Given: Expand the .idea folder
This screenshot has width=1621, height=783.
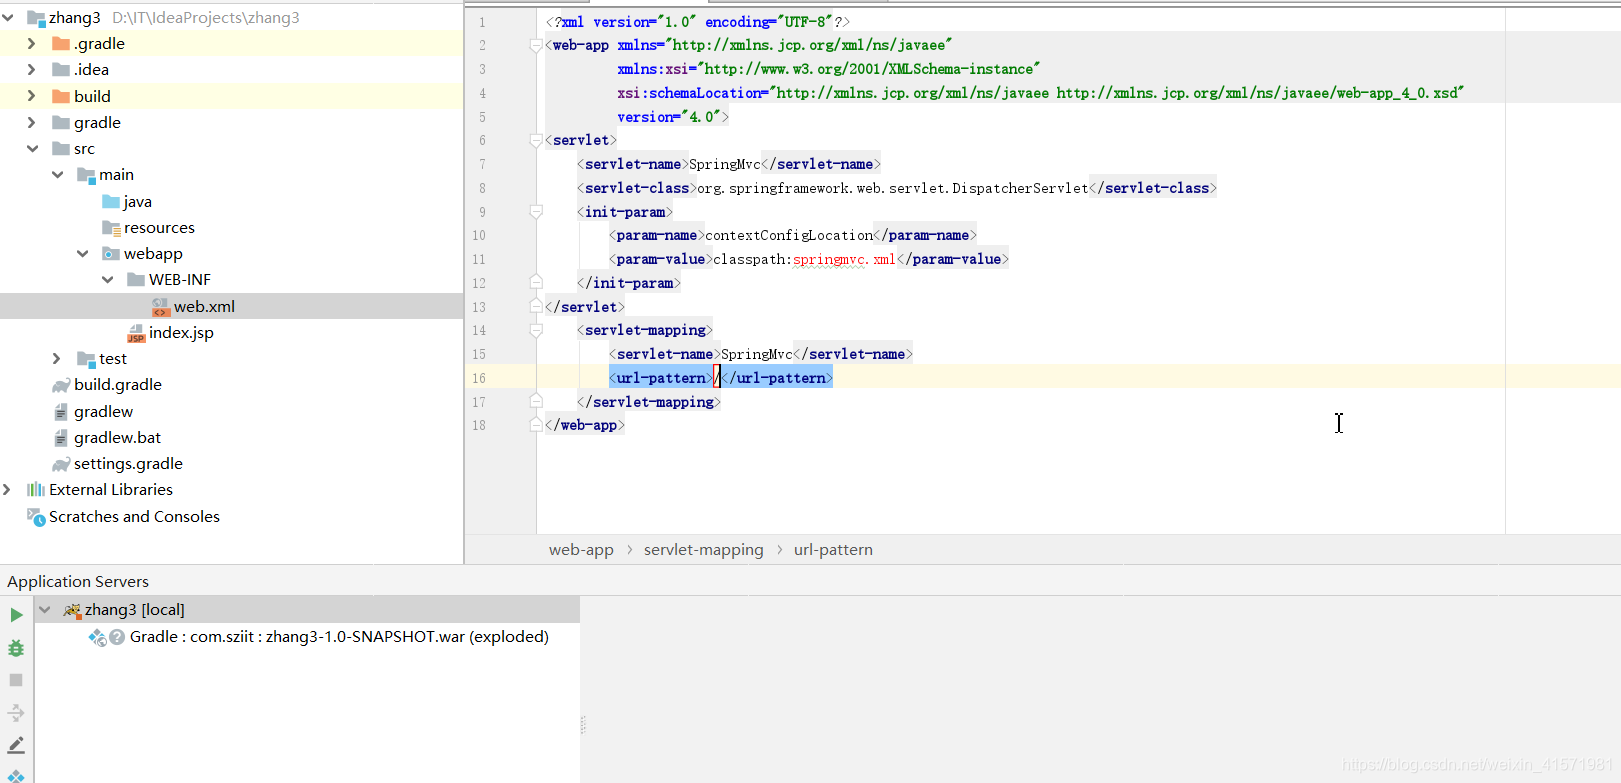Looking at the screenshot, I should (x=32, y=70).
